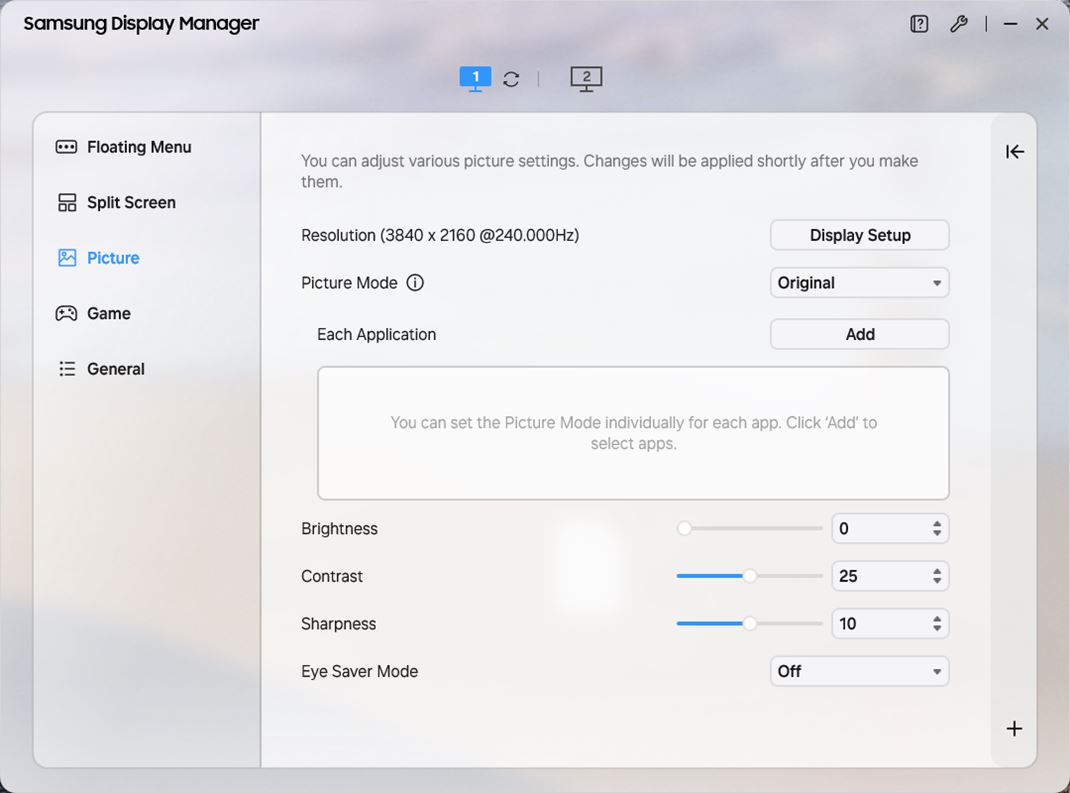The height and width of the screenshot is (793, 1070).
Task: Select the Picture menu item
Action: (99, 258)
